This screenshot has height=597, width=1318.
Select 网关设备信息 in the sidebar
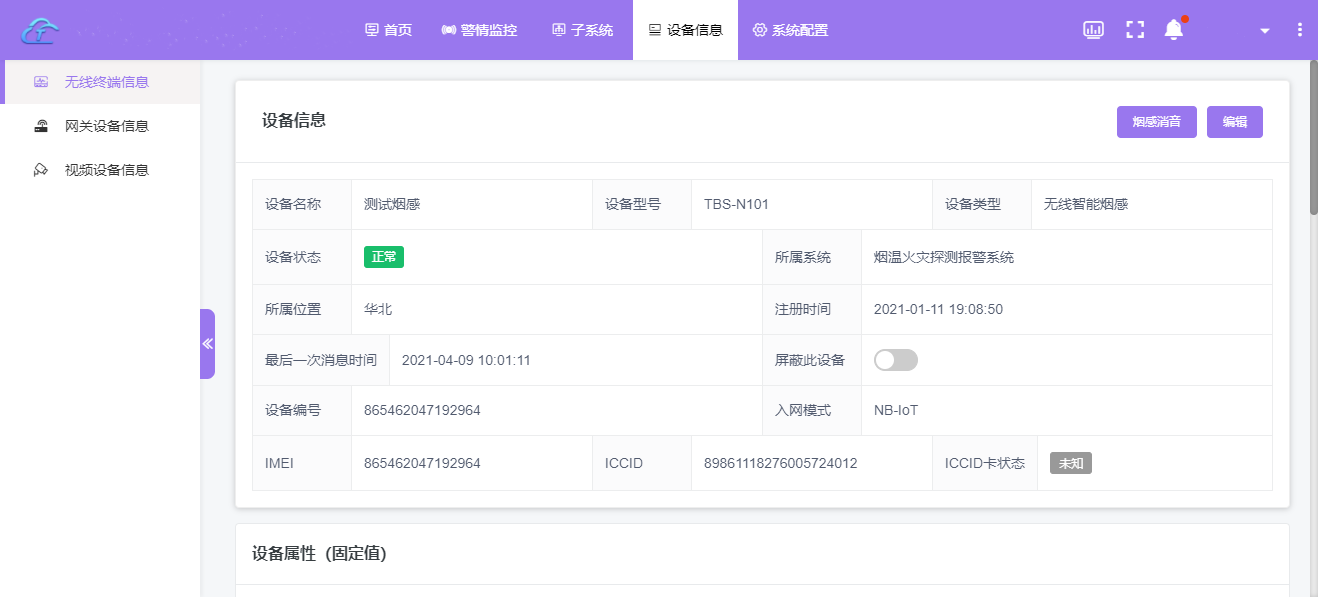pos(106,126)
